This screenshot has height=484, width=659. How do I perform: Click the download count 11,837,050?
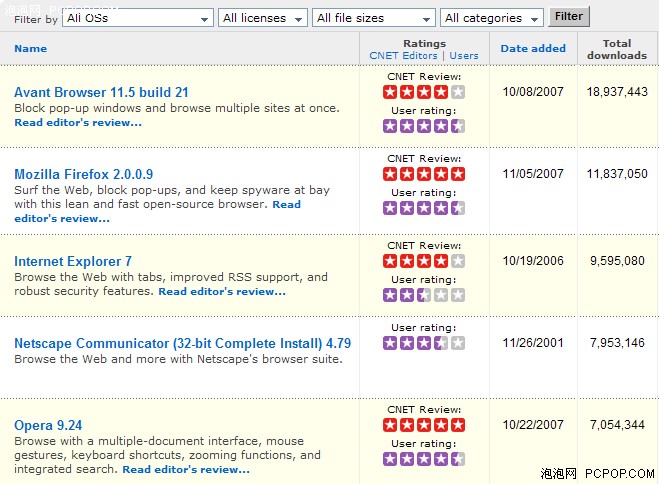[x=617, y=174]
